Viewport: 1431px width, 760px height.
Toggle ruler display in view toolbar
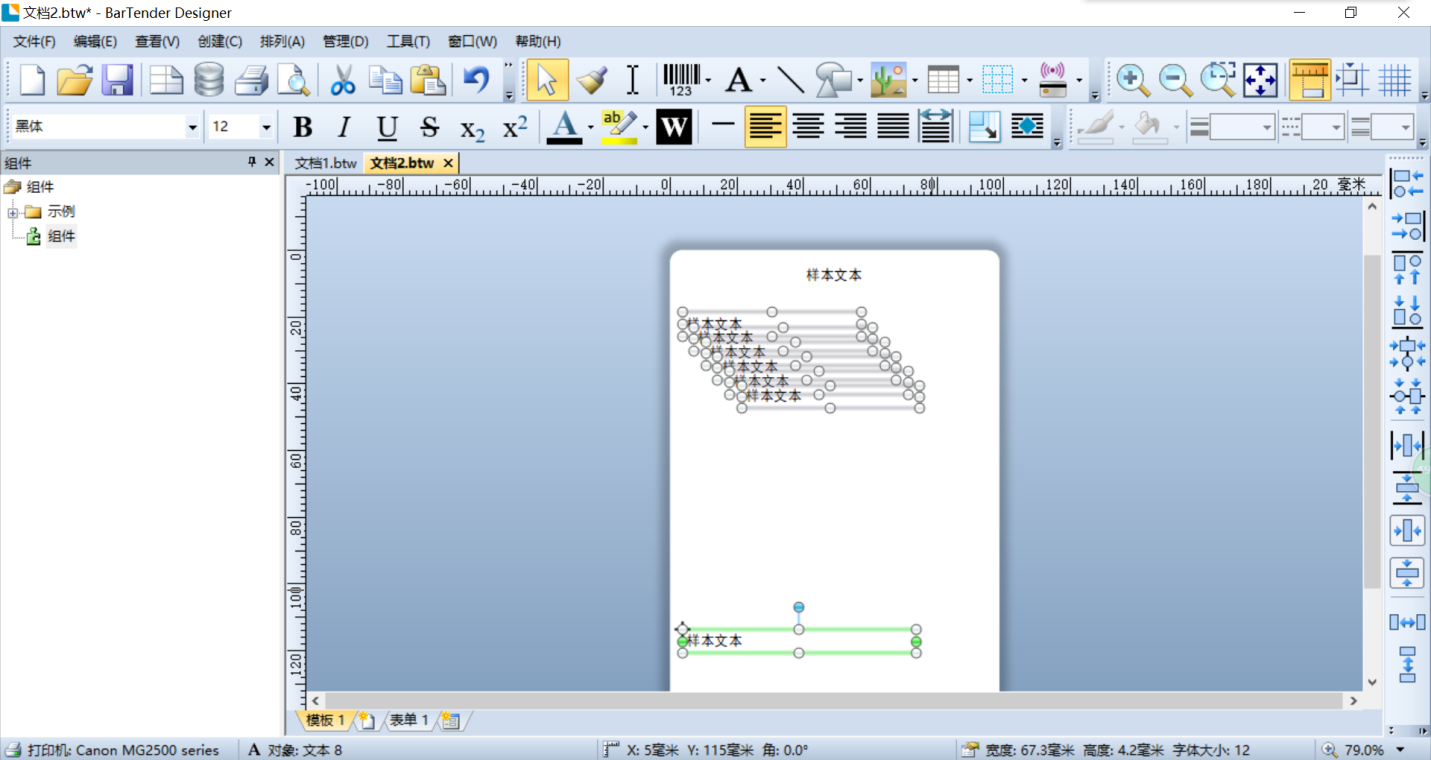click(1309, 80)
